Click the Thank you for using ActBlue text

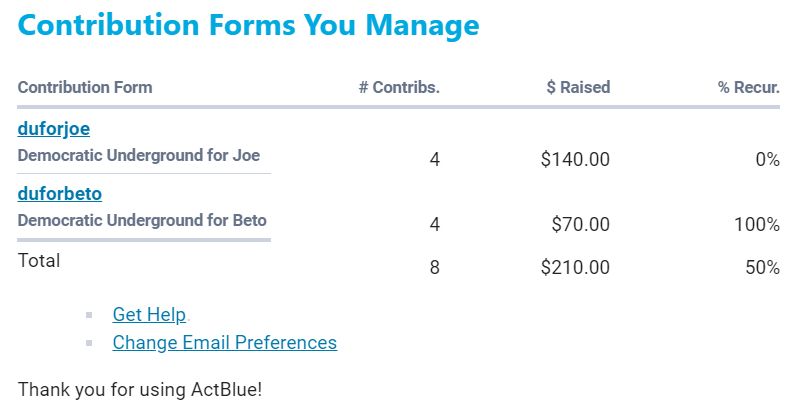tap(140, 388)
